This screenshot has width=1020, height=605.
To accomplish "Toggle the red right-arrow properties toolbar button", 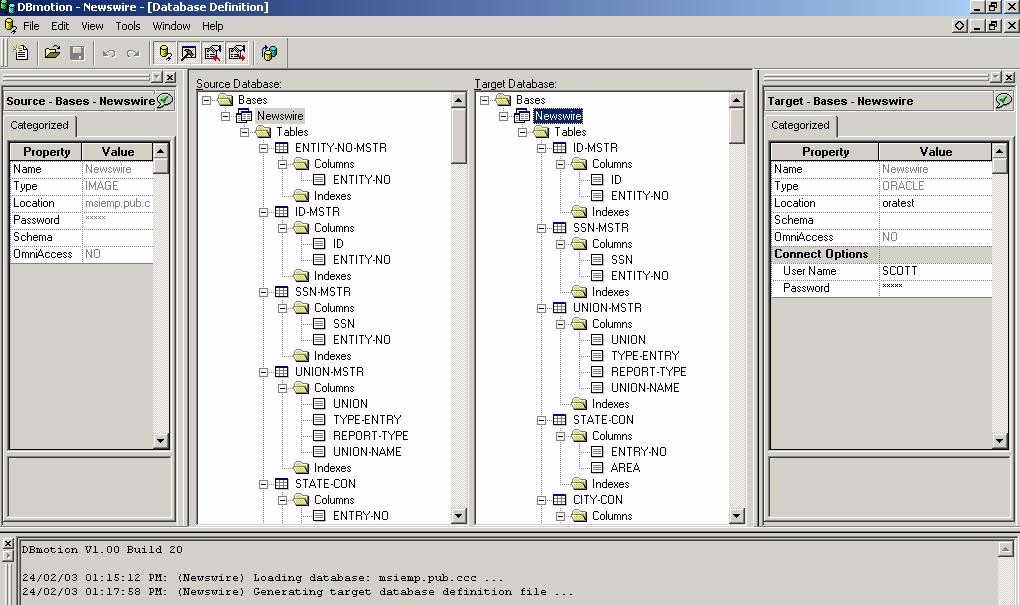I will coord(237,53).
